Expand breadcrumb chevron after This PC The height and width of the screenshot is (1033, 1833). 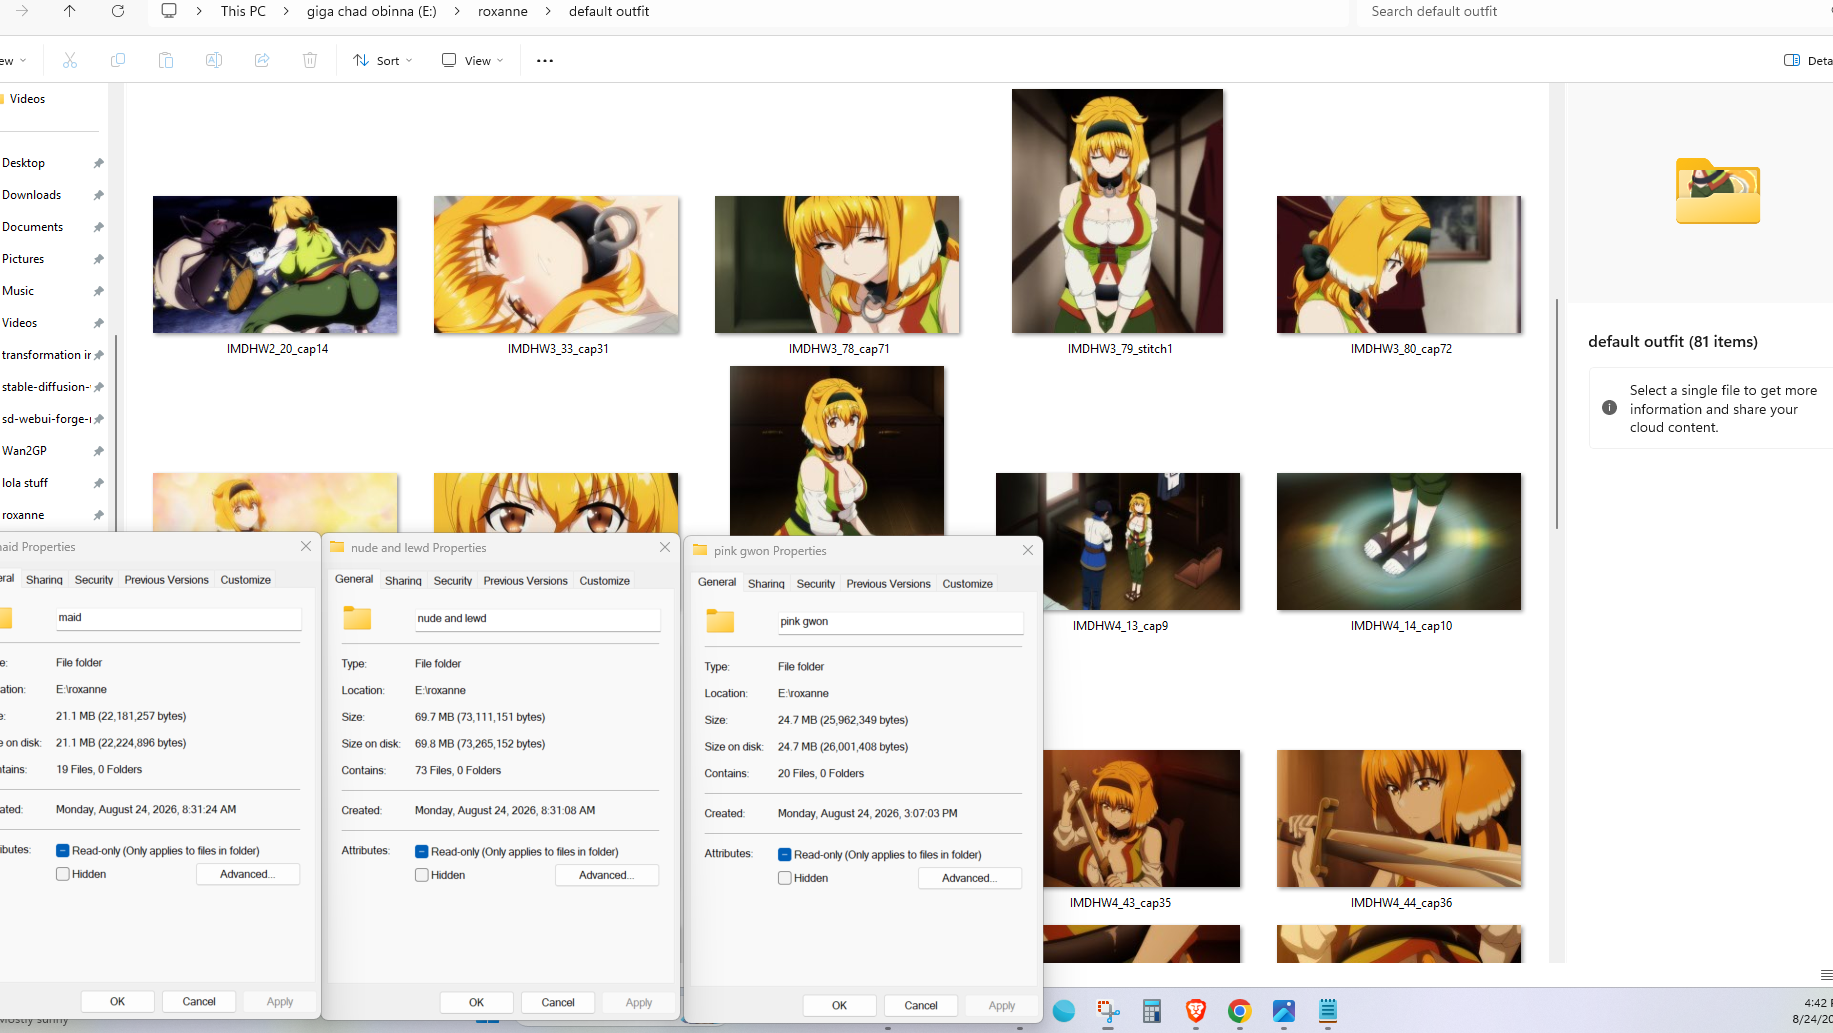pos(286,11)
